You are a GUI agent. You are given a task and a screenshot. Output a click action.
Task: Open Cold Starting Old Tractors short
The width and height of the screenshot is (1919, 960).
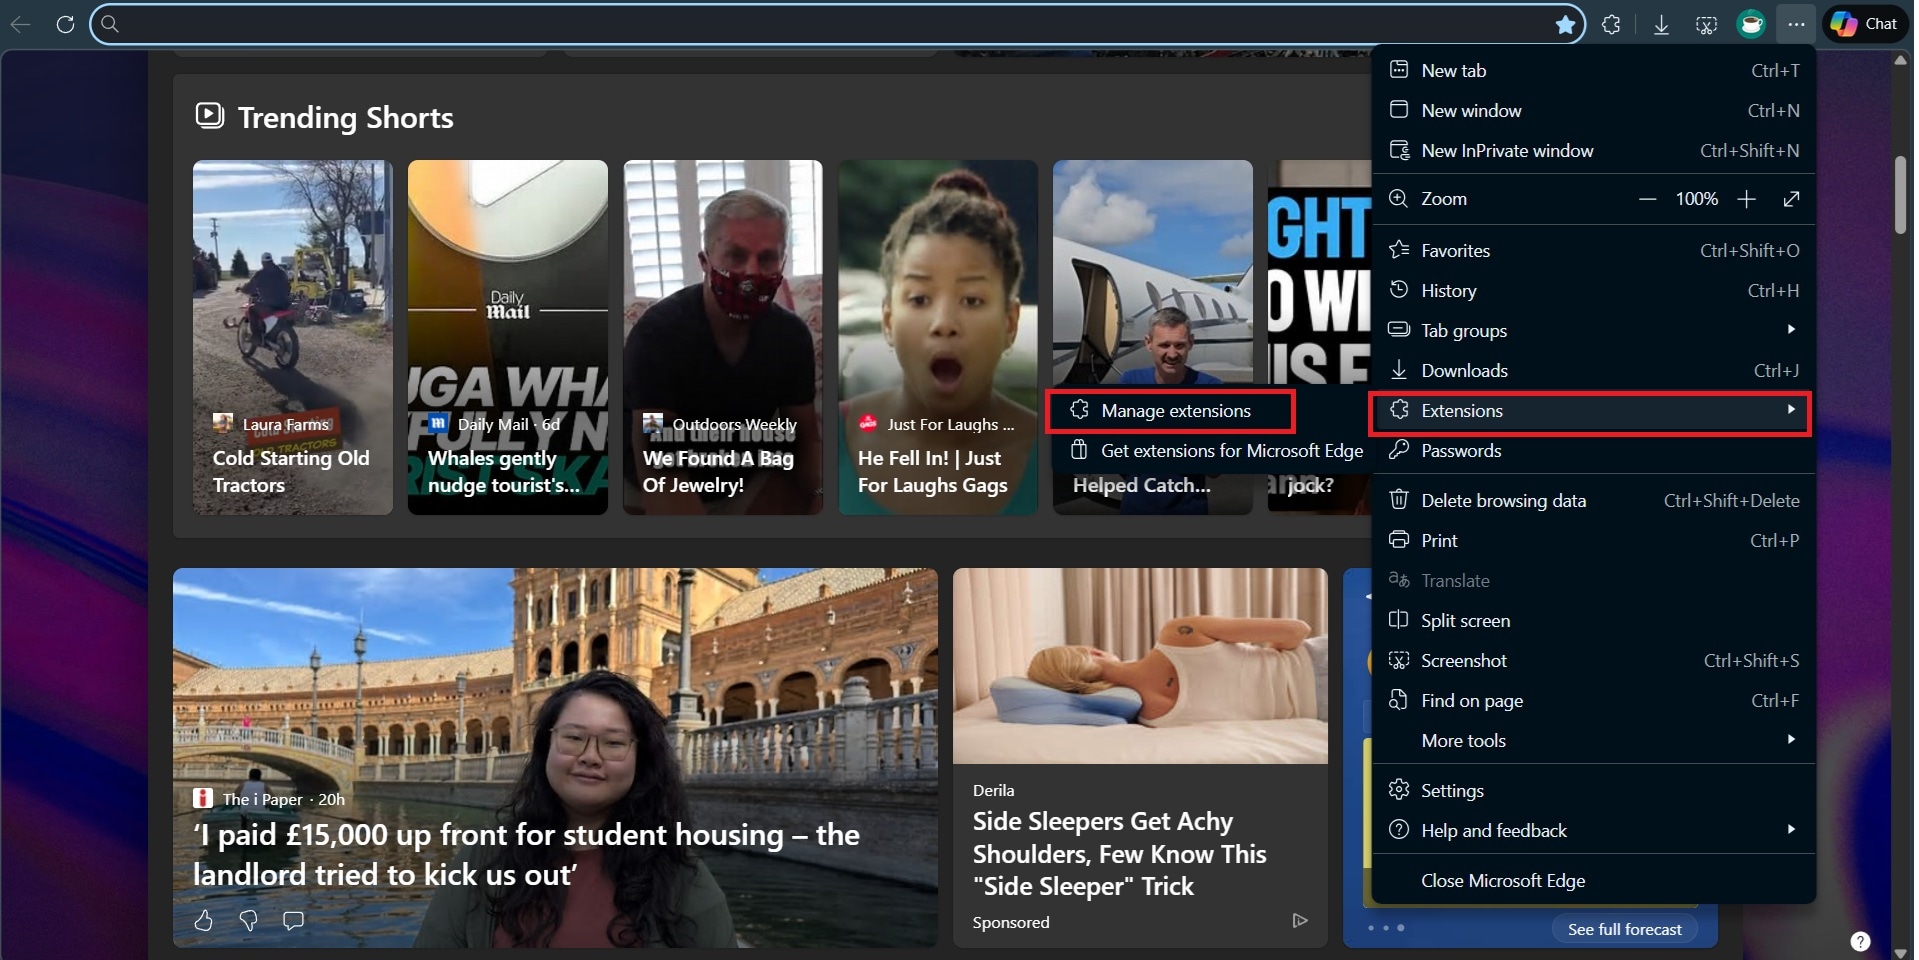click(292, 337)
